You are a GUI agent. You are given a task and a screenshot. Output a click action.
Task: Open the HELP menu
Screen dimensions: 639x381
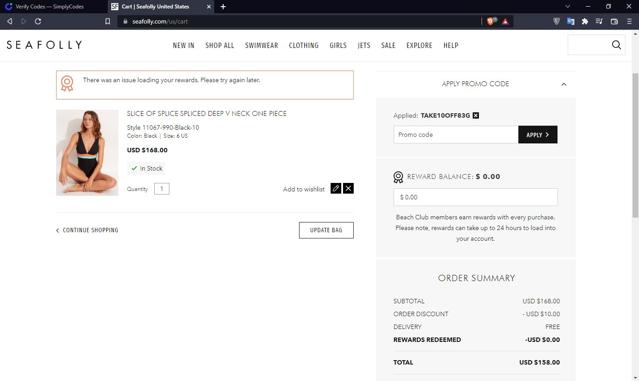451,45
